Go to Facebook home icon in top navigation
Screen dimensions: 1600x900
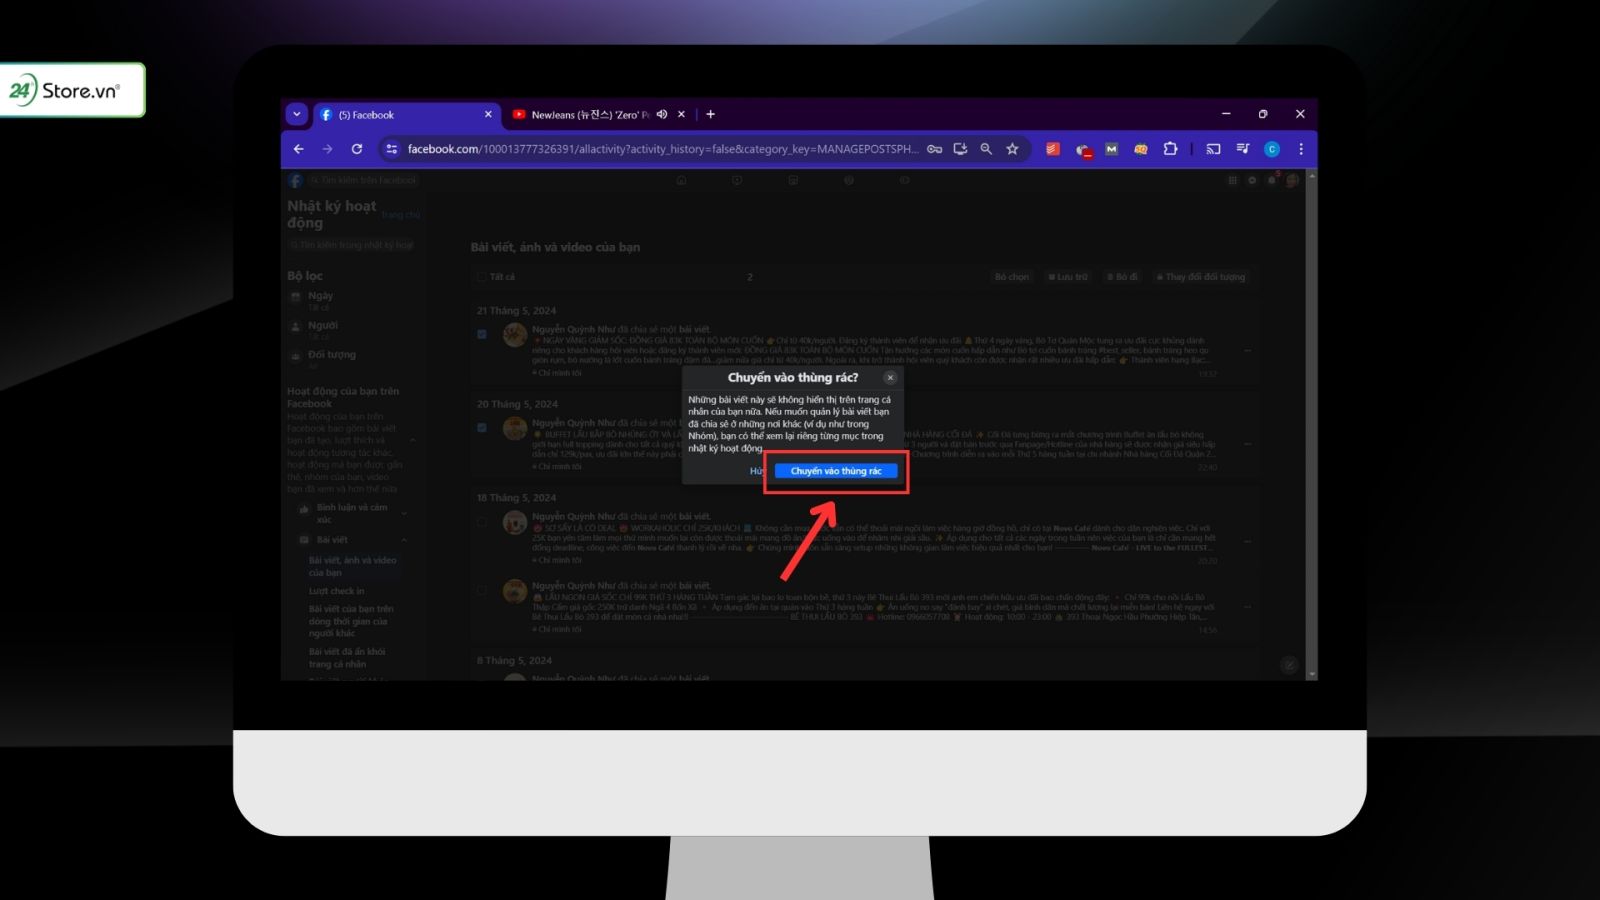[x=681, y=181]
